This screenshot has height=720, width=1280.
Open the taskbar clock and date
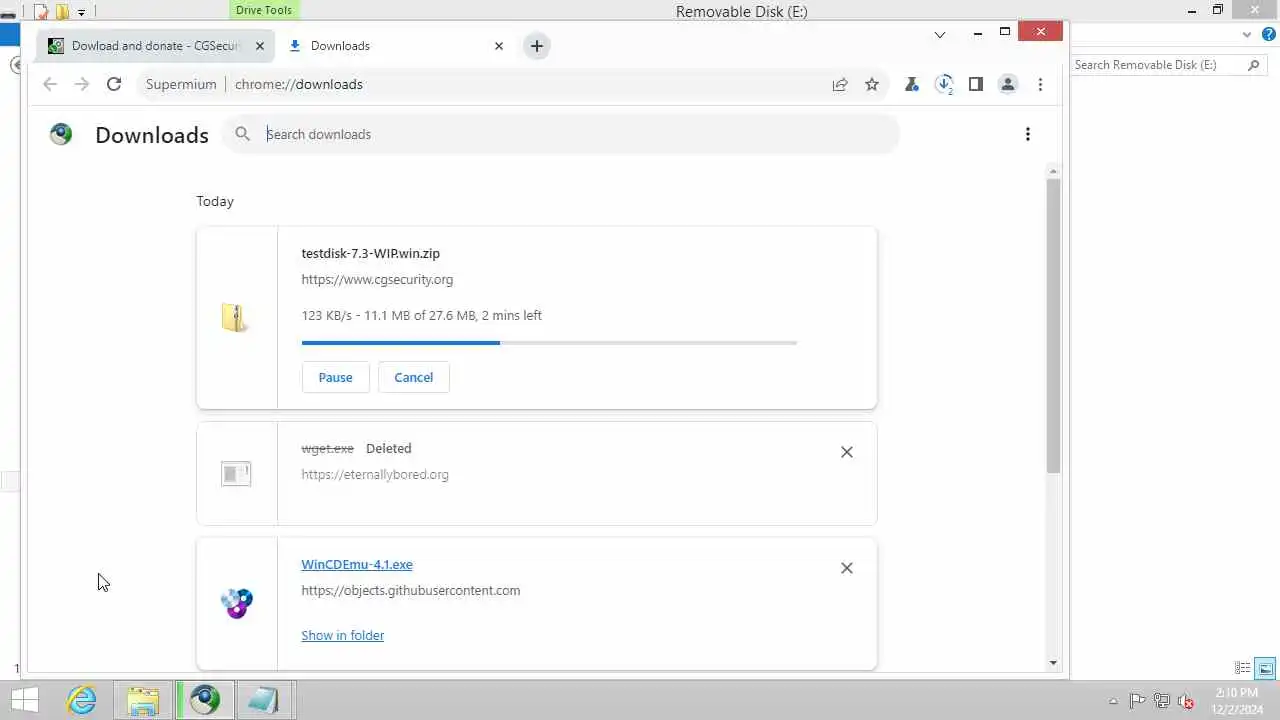click(x=1238, y=700)
